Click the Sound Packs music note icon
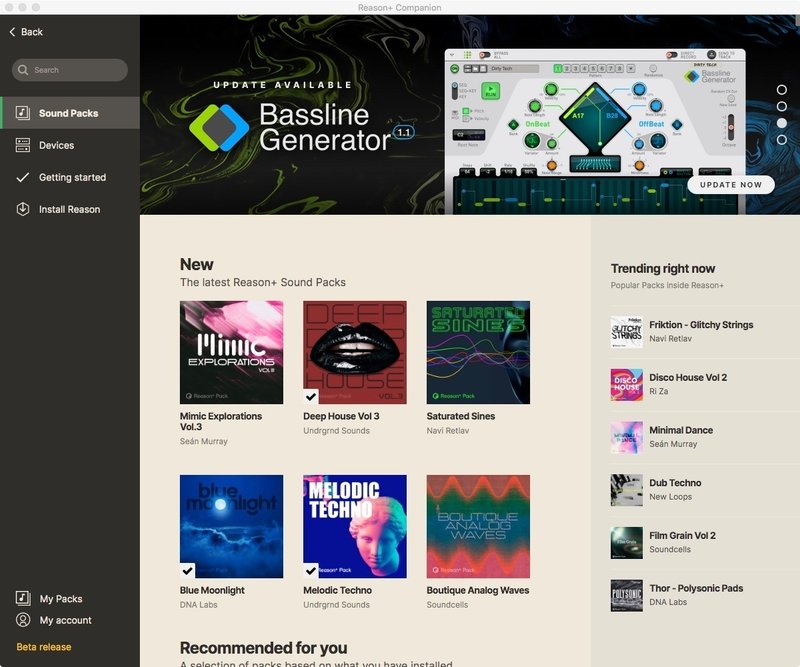The width and height of the screenshot is (800, 667). tap(22, 113)
